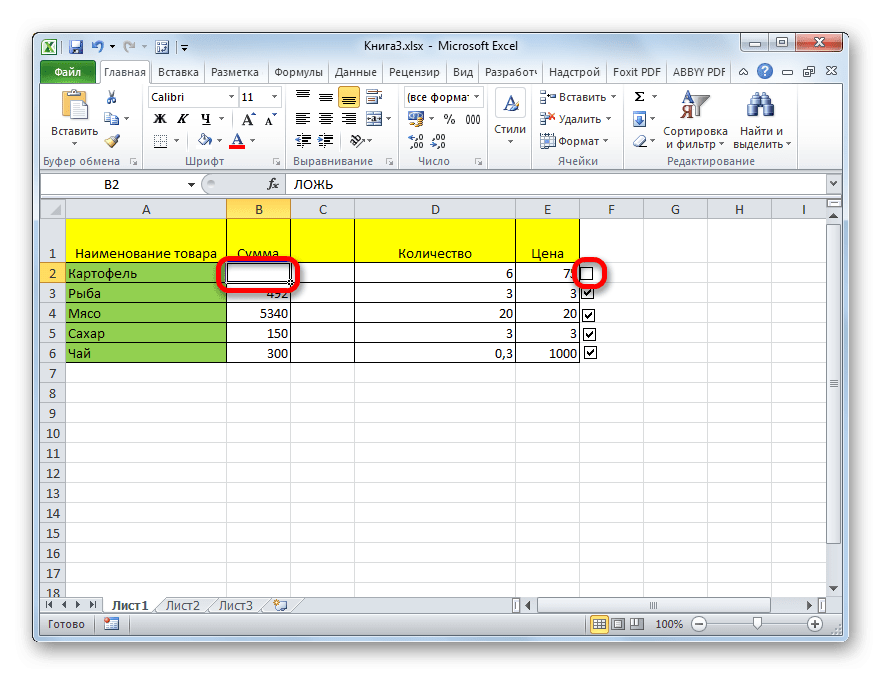Viewport: 882px width, 675px height.
Task: Uncheck the checkbox in Мясо row
Action: click(x=588, y=315)
